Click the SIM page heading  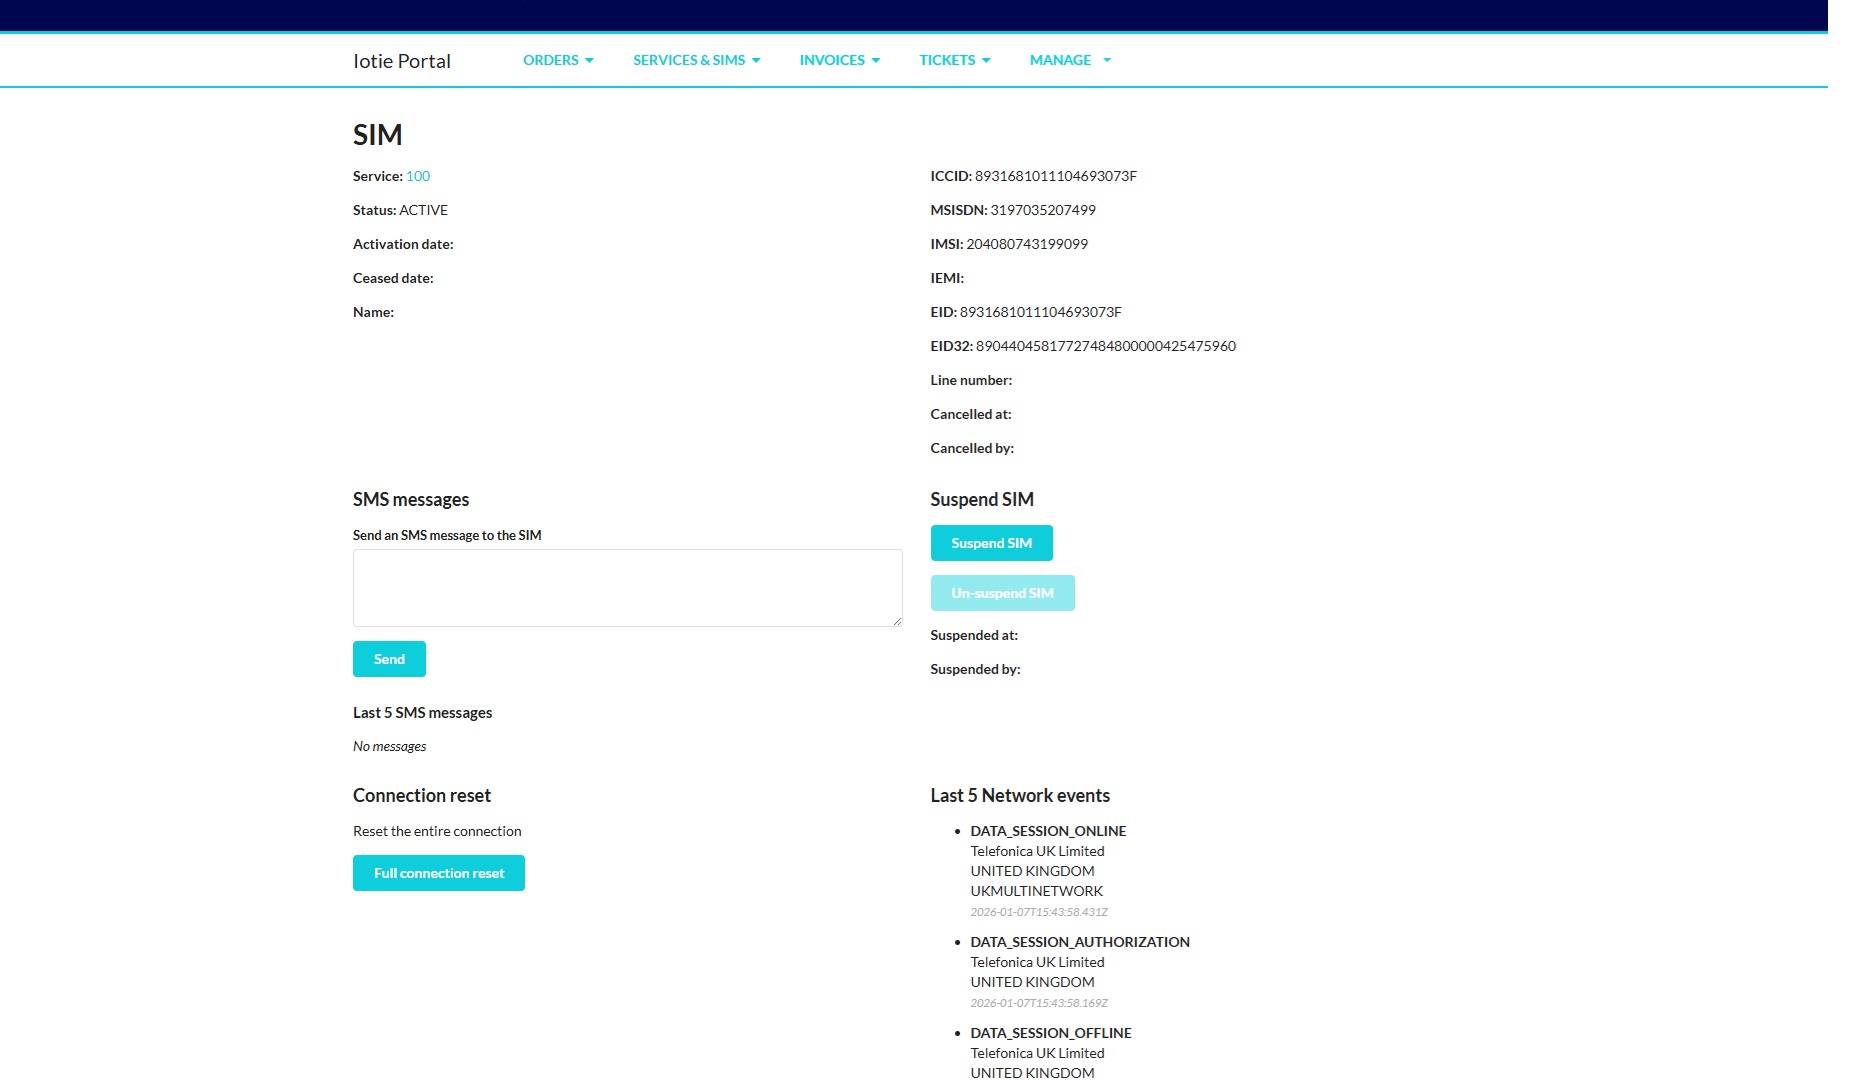(x=377, y=134)
